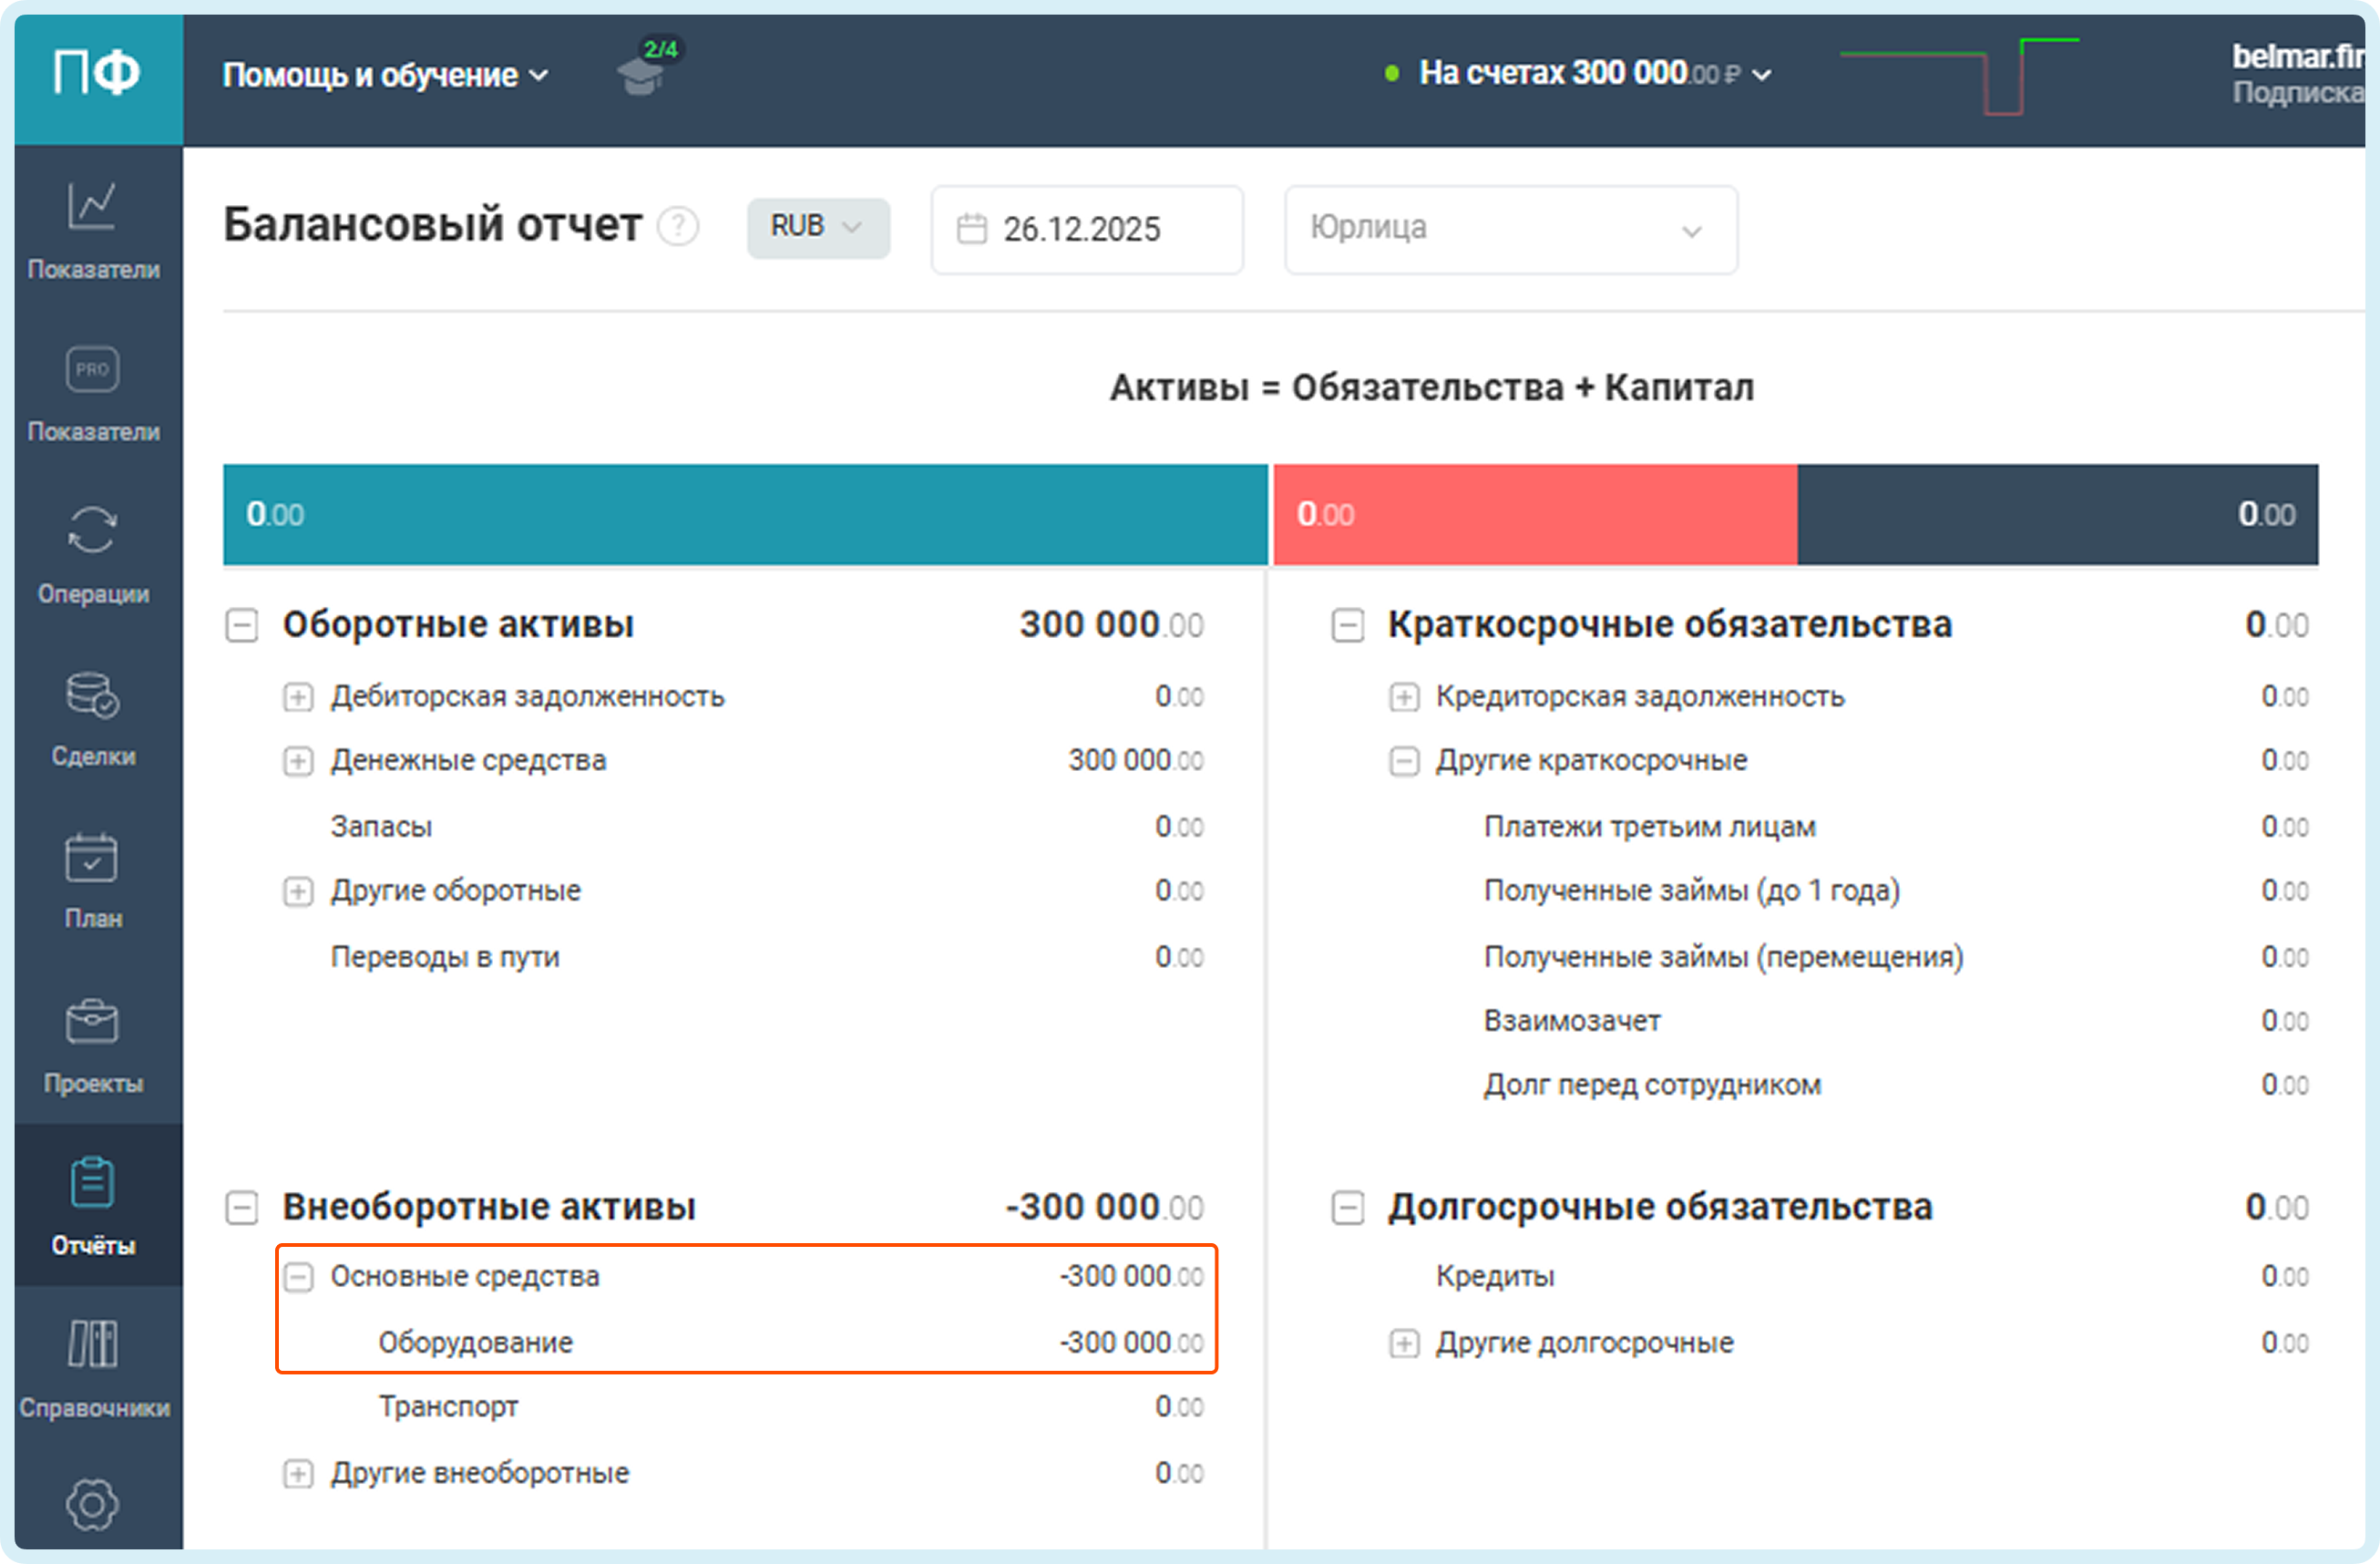Screen dimensions: 2380x1564
Task: Open the Справочники sidebar icon
Action: coord(92,1344)
